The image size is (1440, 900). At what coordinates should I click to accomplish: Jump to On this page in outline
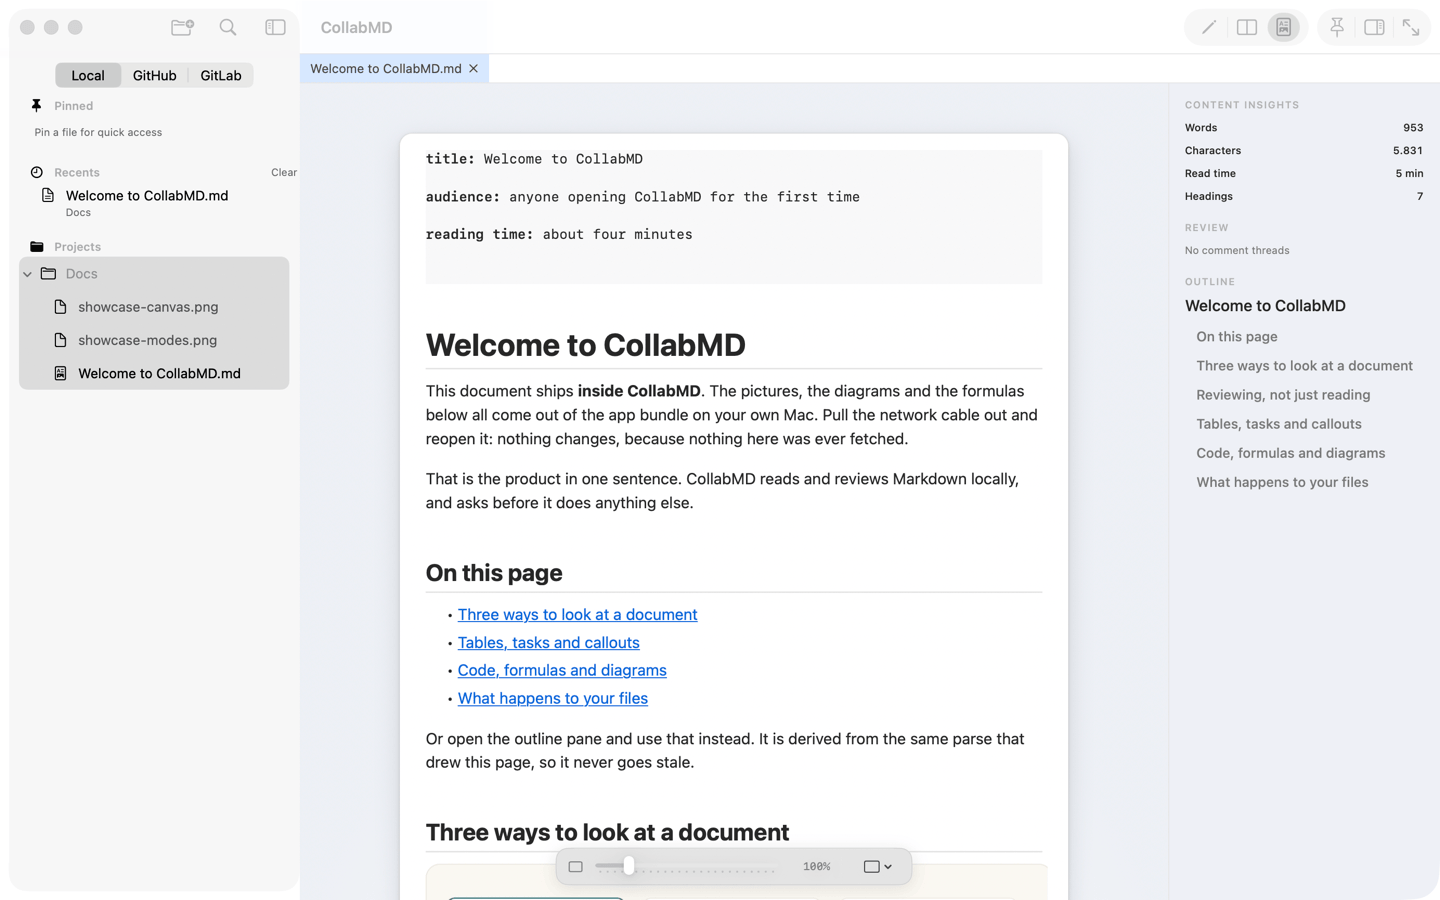1236,337
